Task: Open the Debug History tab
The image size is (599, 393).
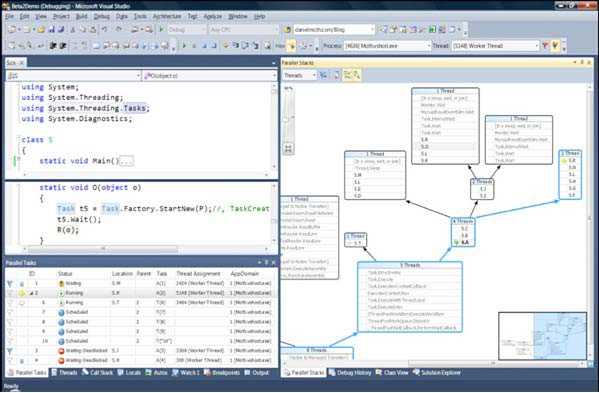Action: pos(350,372)
